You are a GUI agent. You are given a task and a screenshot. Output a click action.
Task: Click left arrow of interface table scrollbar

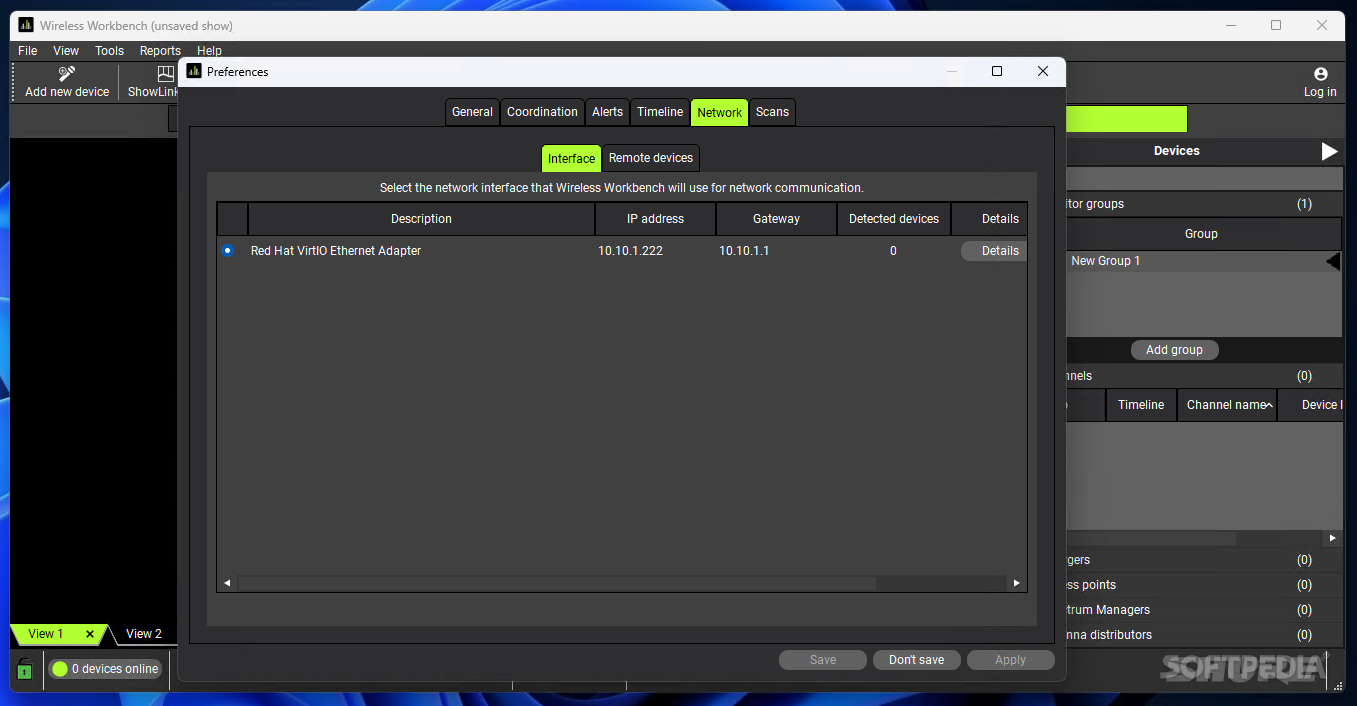[x=227, y=583]
